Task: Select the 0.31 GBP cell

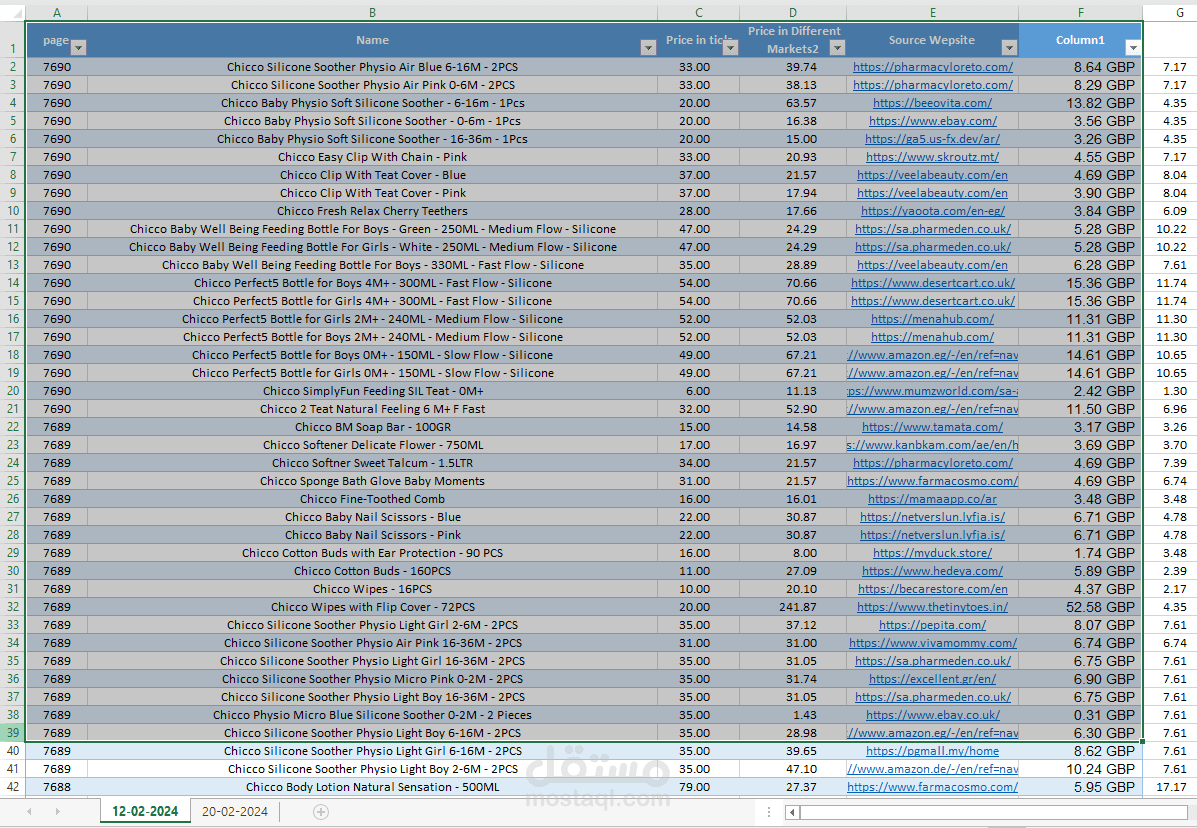Action: click(x=1081, y=715)
